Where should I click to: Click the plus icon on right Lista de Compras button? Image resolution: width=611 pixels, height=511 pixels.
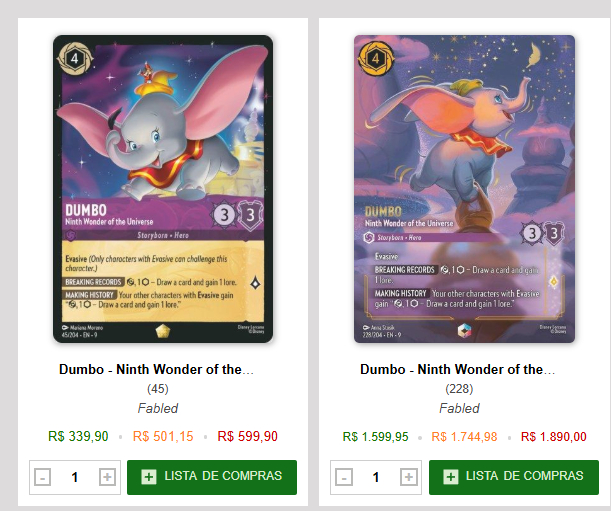click(x=450, y=476)
